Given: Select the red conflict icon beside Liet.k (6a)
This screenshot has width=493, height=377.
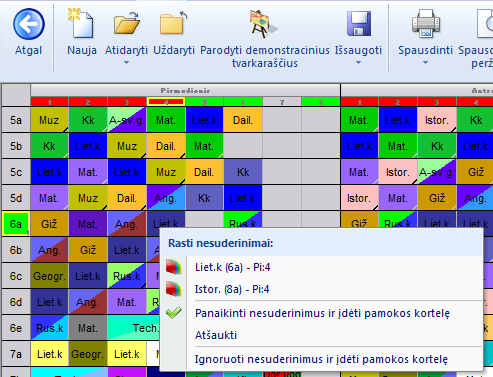Looking at the screenshot, I should [x=174, y=267].
